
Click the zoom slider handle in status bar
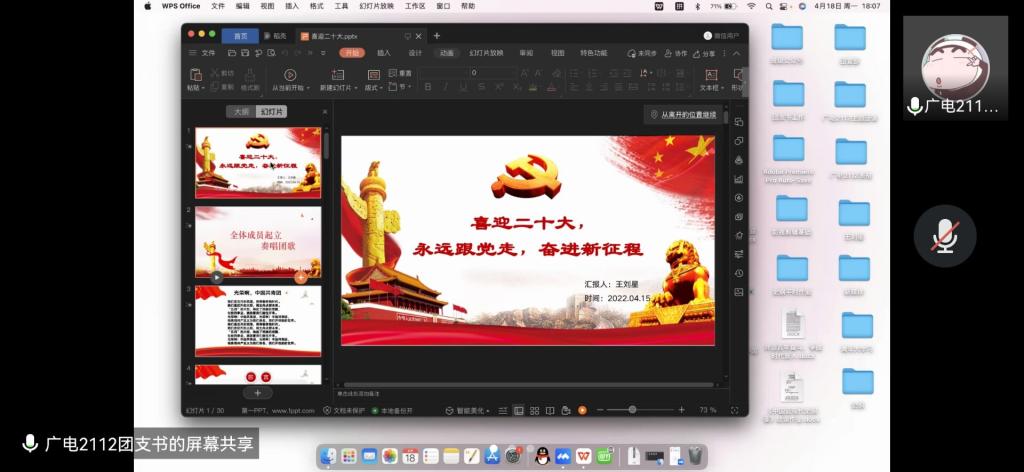pyautogui.click(x=633, y=410)
